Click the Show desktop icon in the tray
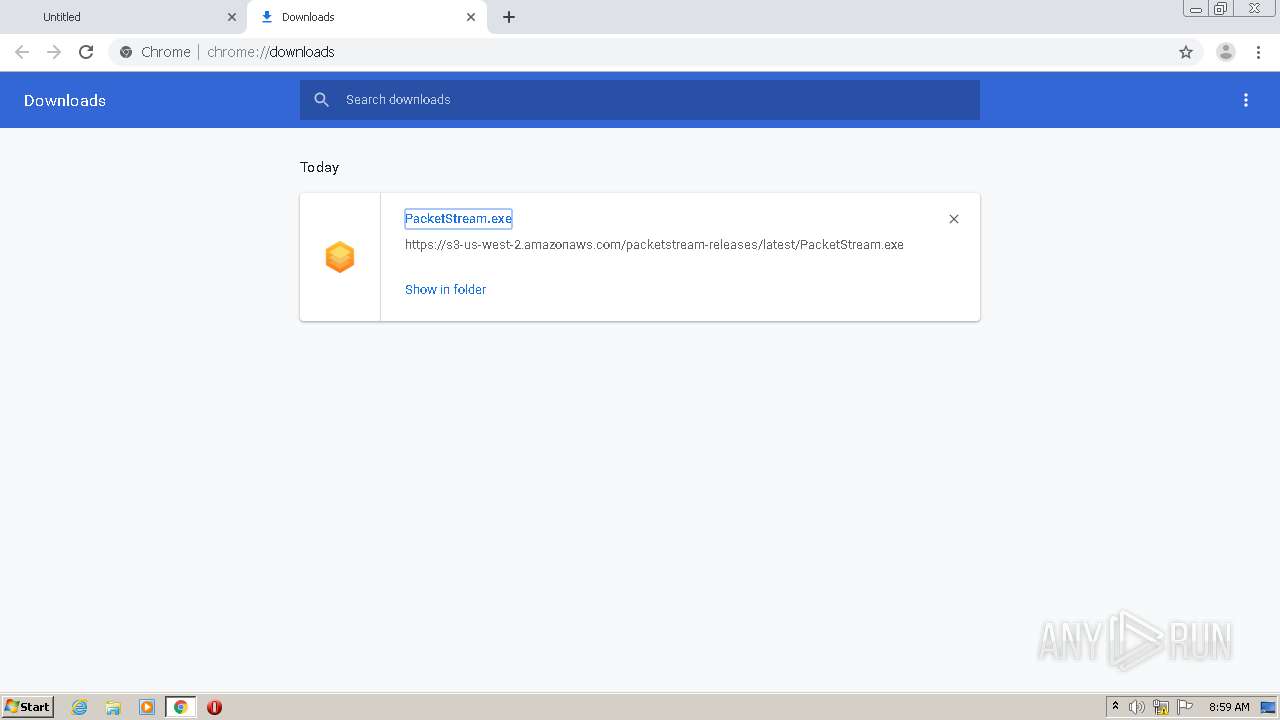1280x720 pixels. point(1269,707)
